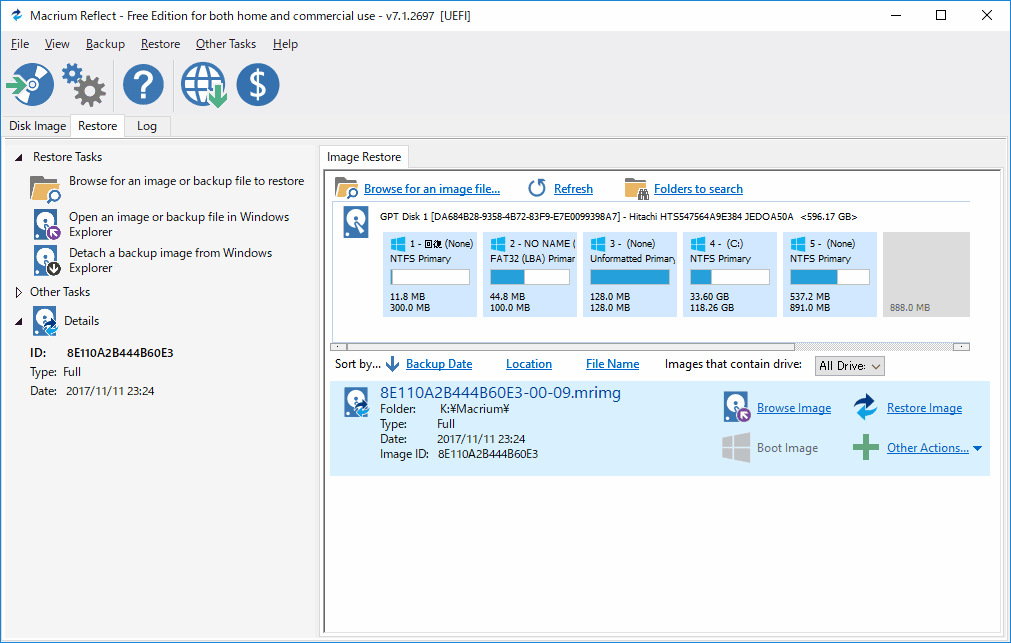The height and width of the screenshot is (643, 1011).
Task: Click the Restore Image blue arrows icon
Action: 865,407
